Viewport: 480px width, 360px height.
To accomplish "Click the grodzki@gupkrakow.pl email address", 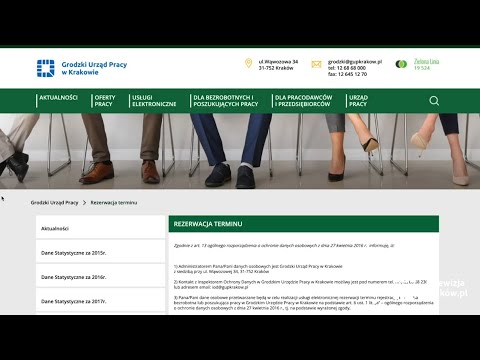I will coord(355,62).
